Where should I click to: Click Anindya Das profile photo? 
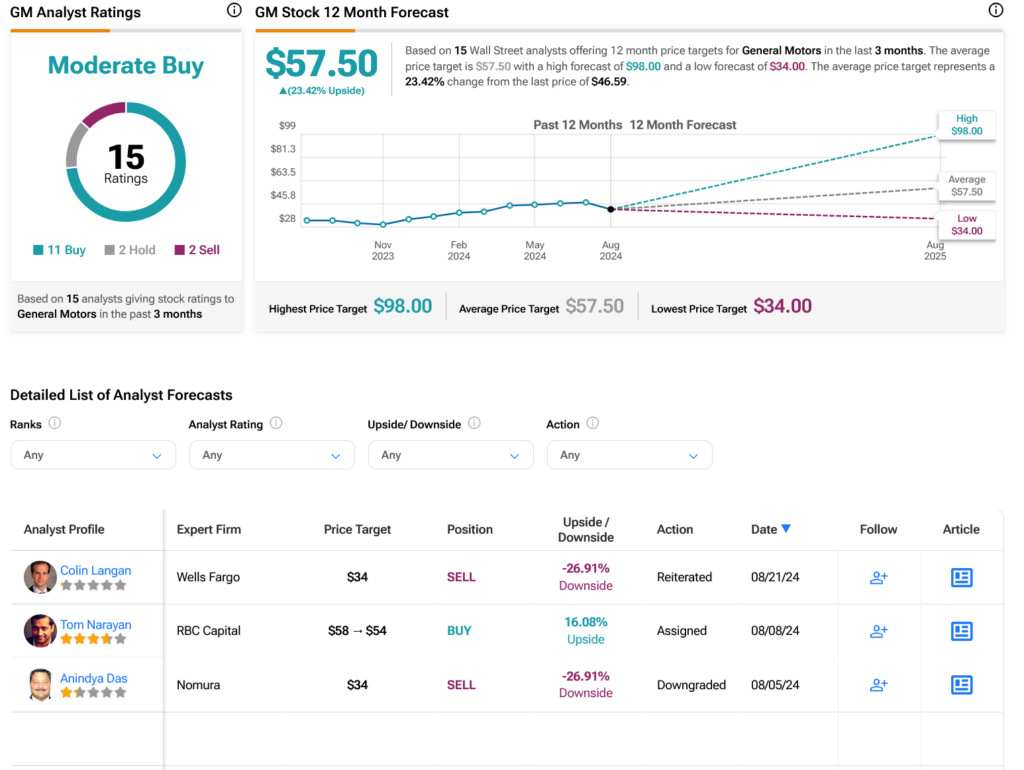(40, 685)
